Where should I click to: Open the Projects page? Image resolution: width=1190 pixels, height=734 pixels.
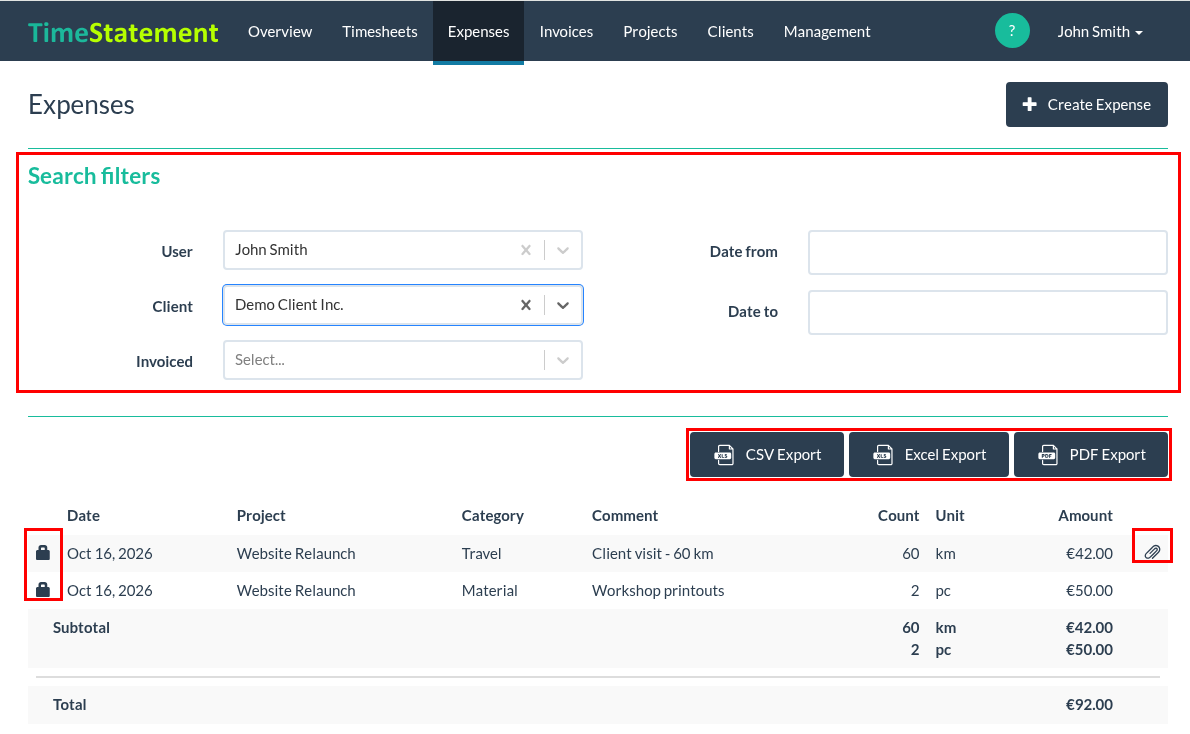[650, 32]
